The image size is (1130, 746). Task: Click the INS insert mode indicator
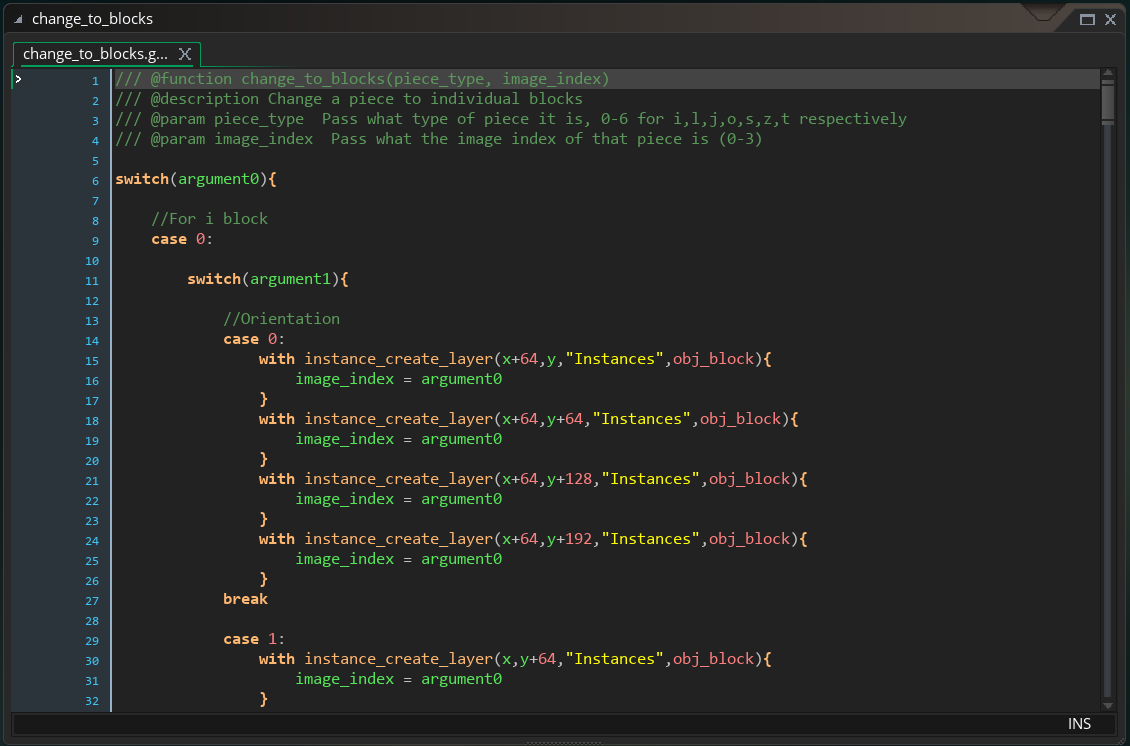1079,724
